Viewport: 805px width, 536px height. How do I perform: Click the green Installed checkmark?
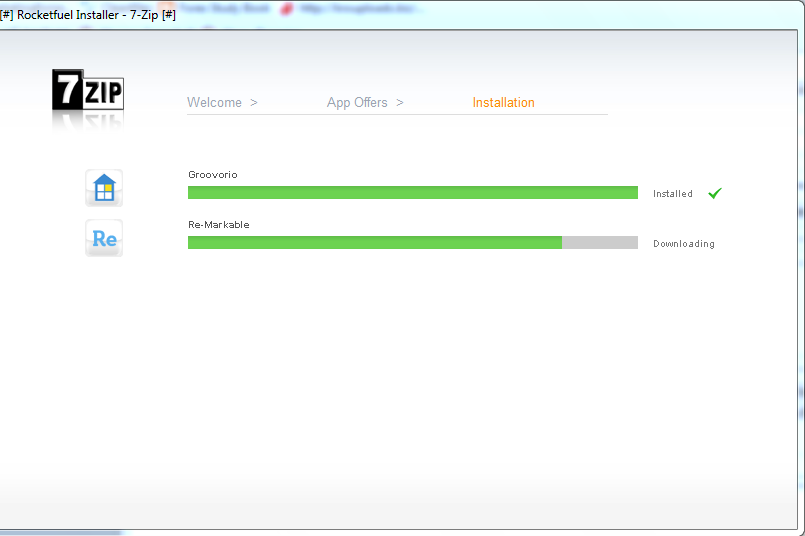coord(715,193)
